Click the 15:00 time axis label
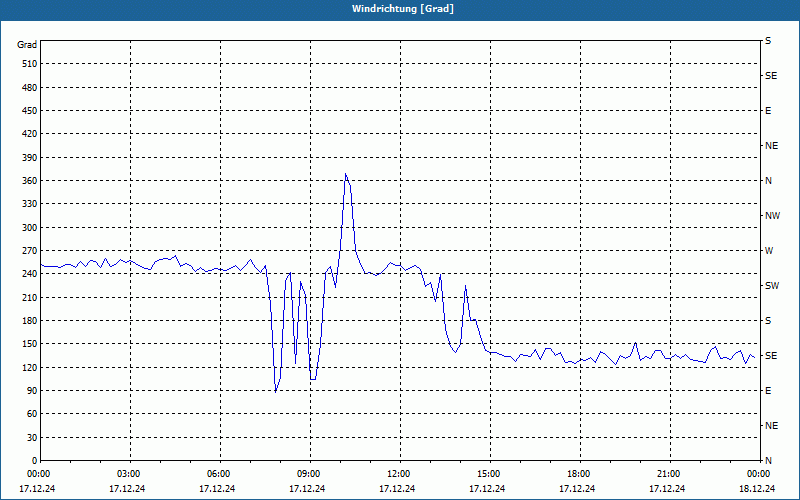Image resolution: width=800 pixels, height=500 pixels. (489, 474)
